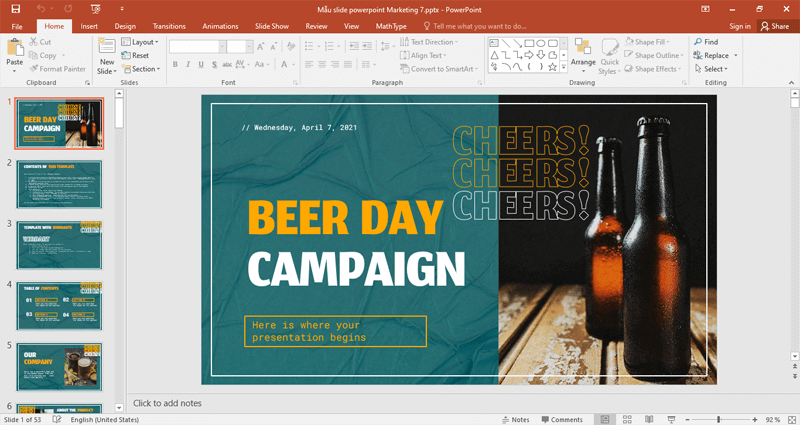The height and width of the screenshot is (425, 800).
Task: Toggle Italic formatting
Action: pyautogui.click(x=188, y=64)
